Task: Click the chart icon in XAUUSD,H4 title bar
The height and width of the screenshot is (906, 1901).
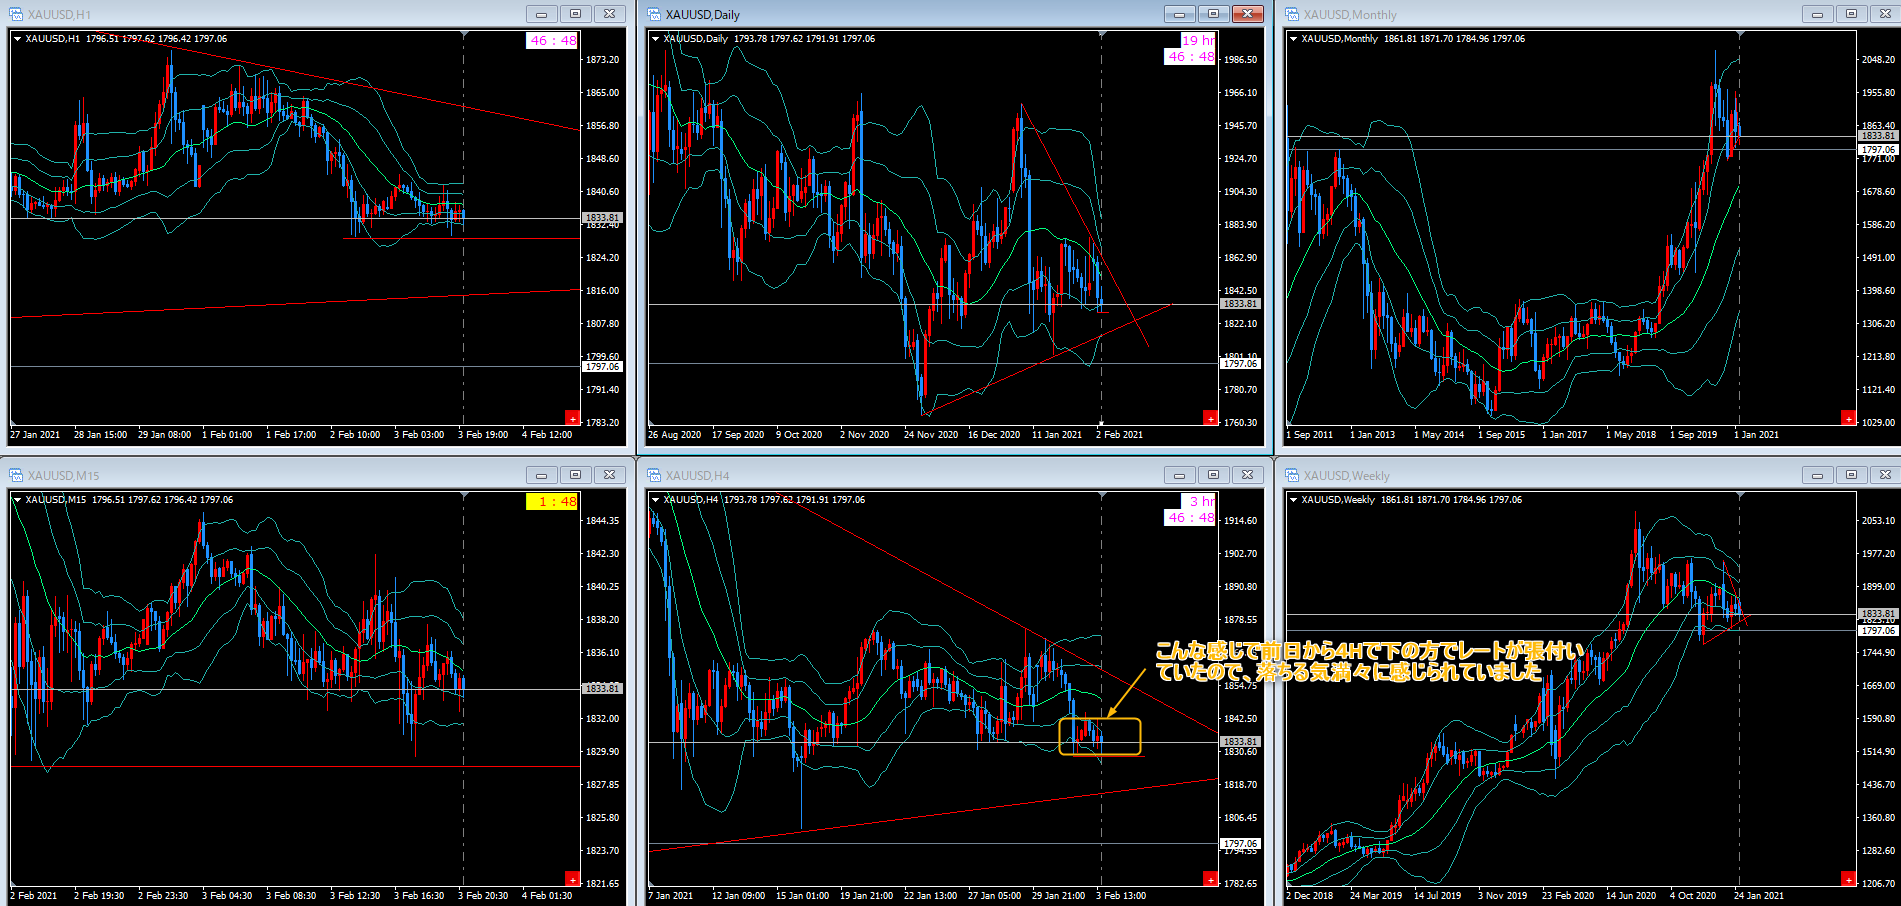Action: (655, 475)
